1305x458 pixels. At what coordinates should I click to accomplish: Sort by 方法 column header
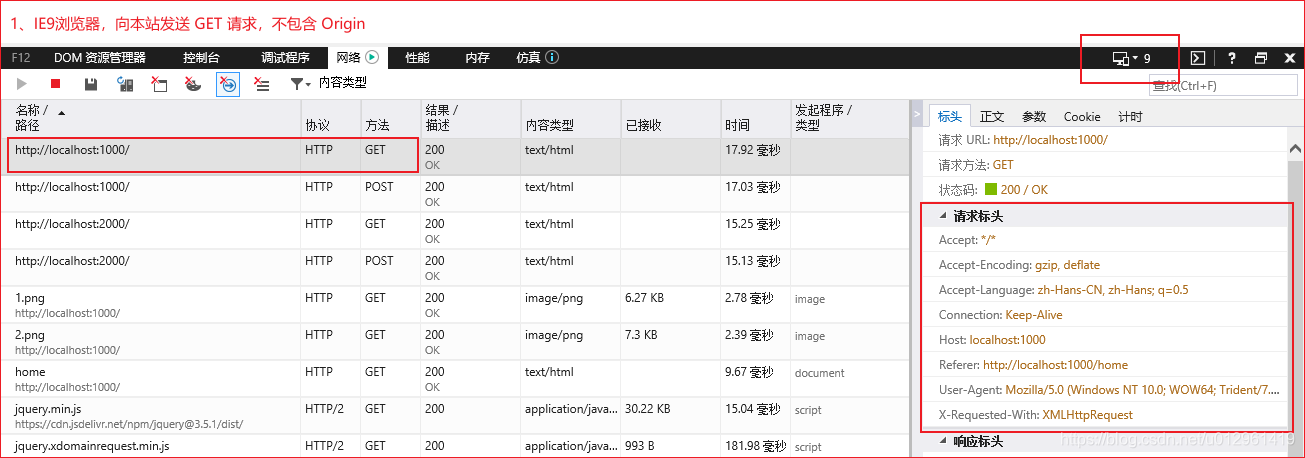[390, 118]
